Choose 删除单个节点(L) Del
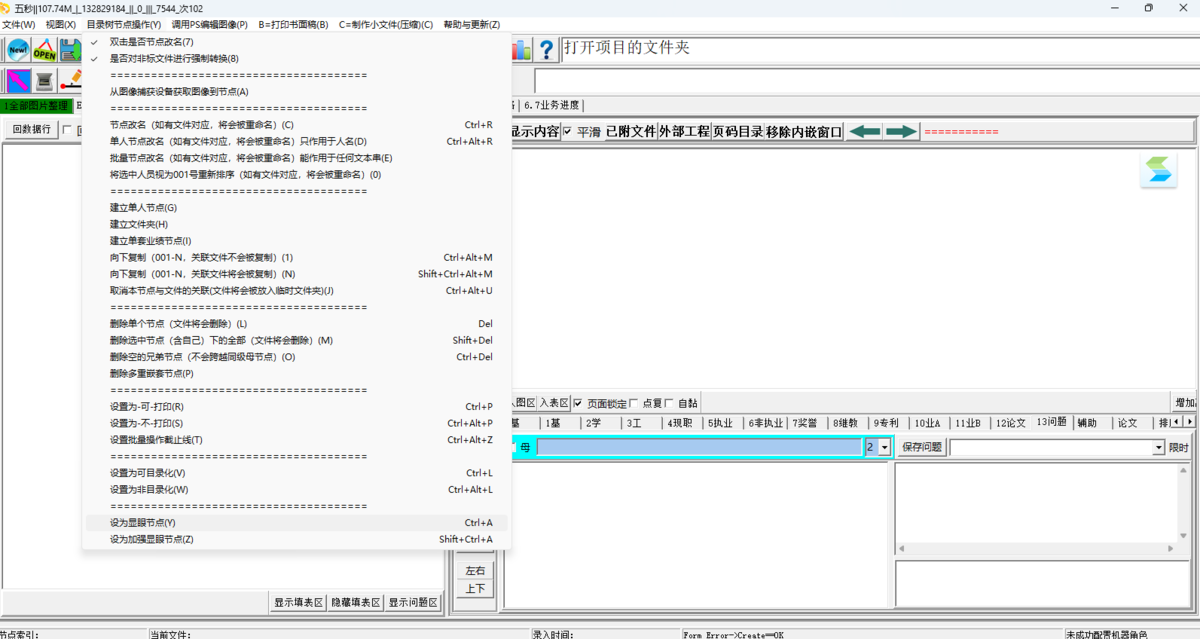This screenshot has width=1200, height=639. coord(297,324)
